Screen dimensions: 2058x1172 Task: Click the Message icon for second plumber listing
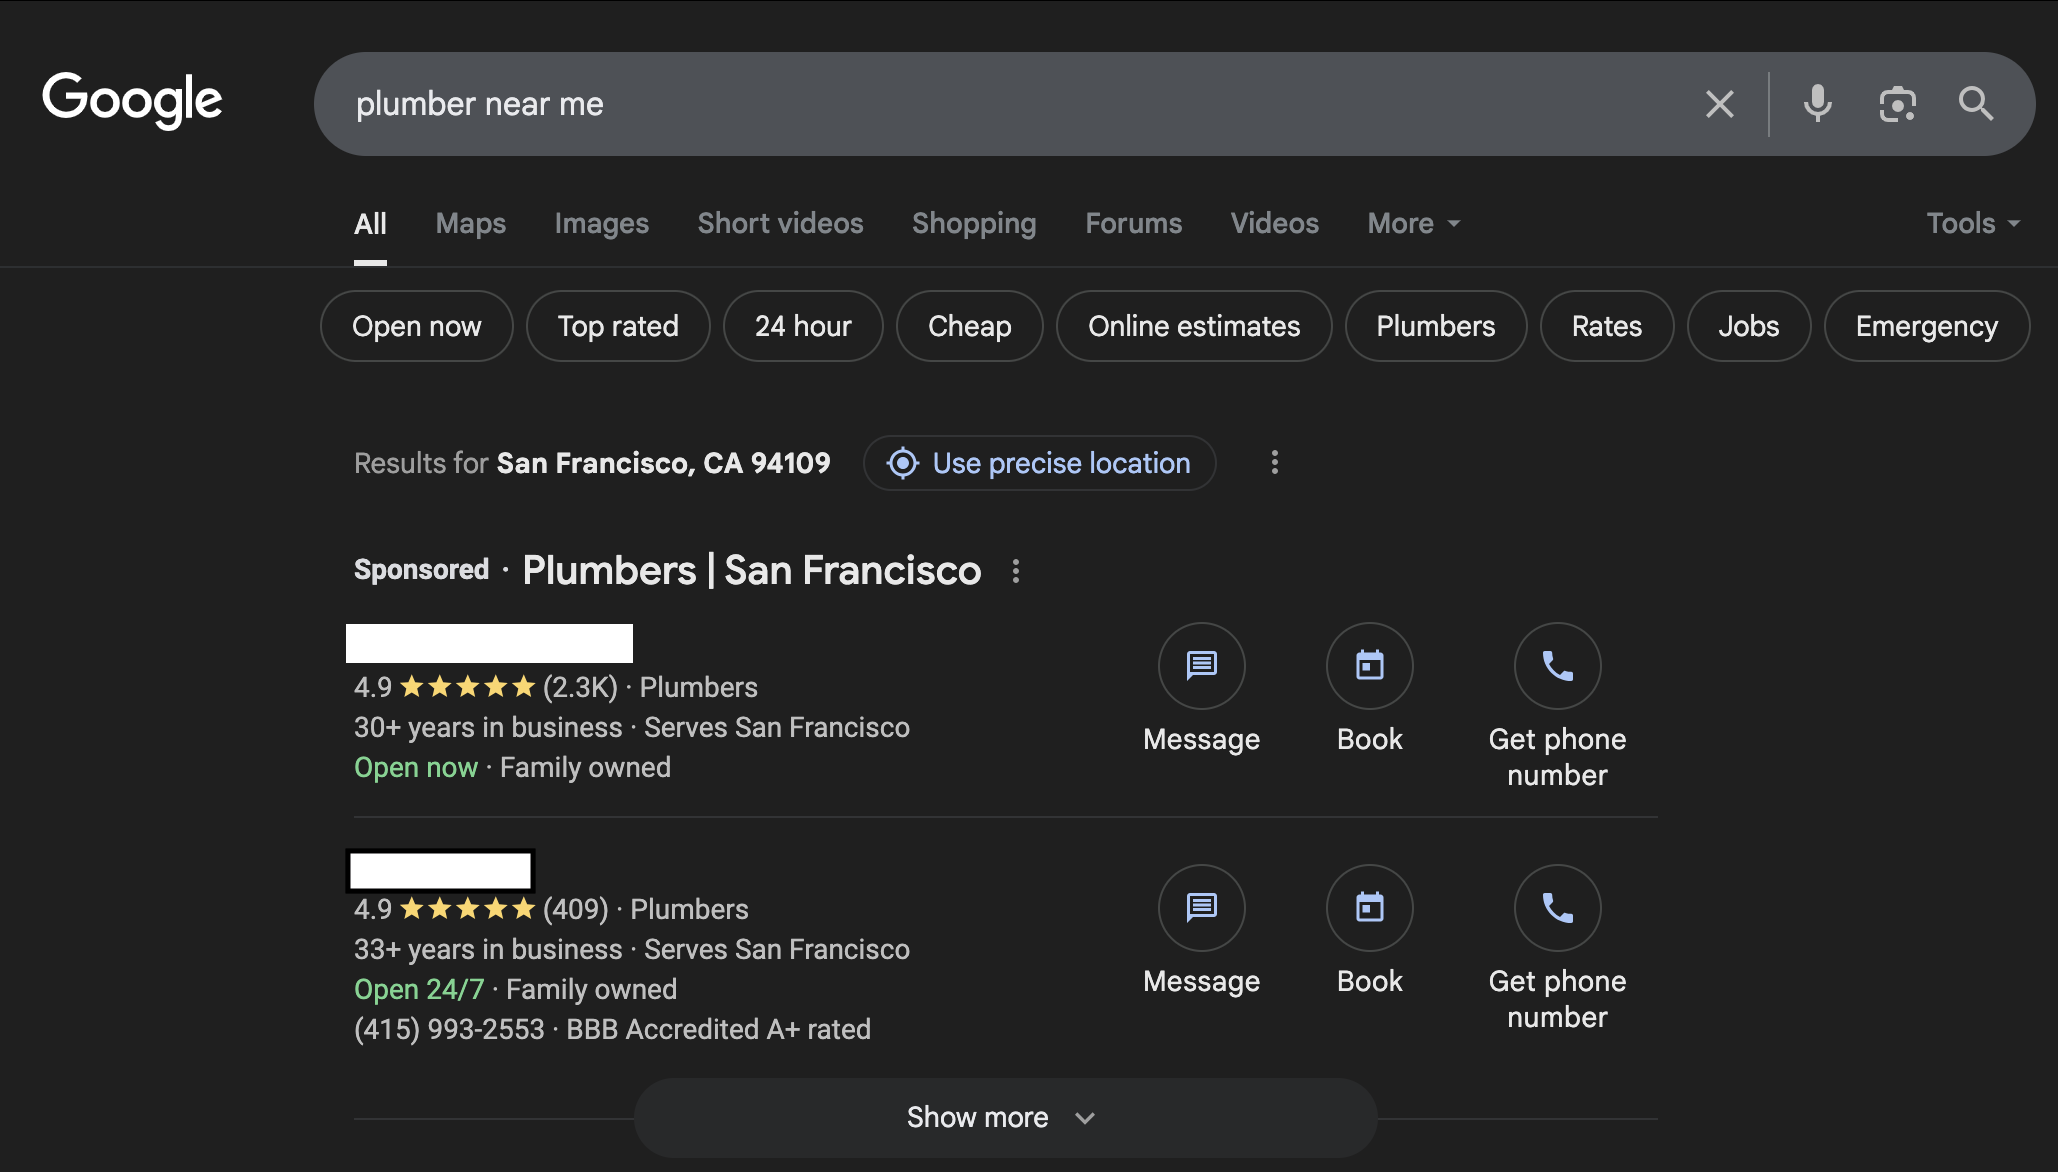tap(1201, 908)
